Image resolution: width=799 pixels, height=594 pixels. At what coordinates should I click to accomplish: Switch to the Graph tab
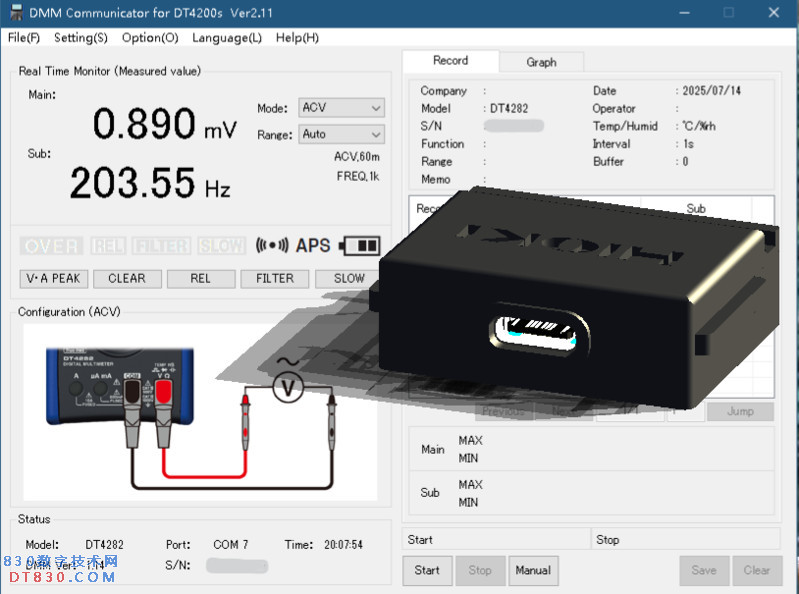[541, 62]
